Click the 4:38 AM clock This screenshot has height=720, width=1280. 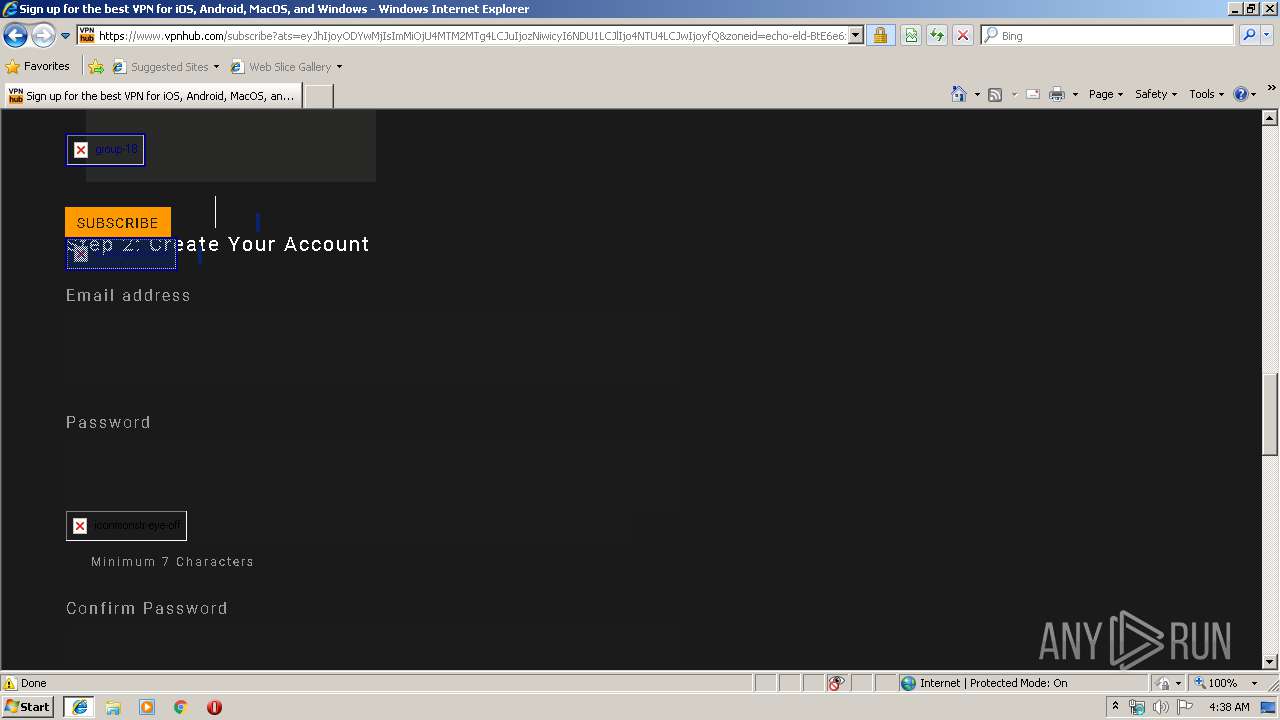pyautogui.click(x=1229, y=707)
